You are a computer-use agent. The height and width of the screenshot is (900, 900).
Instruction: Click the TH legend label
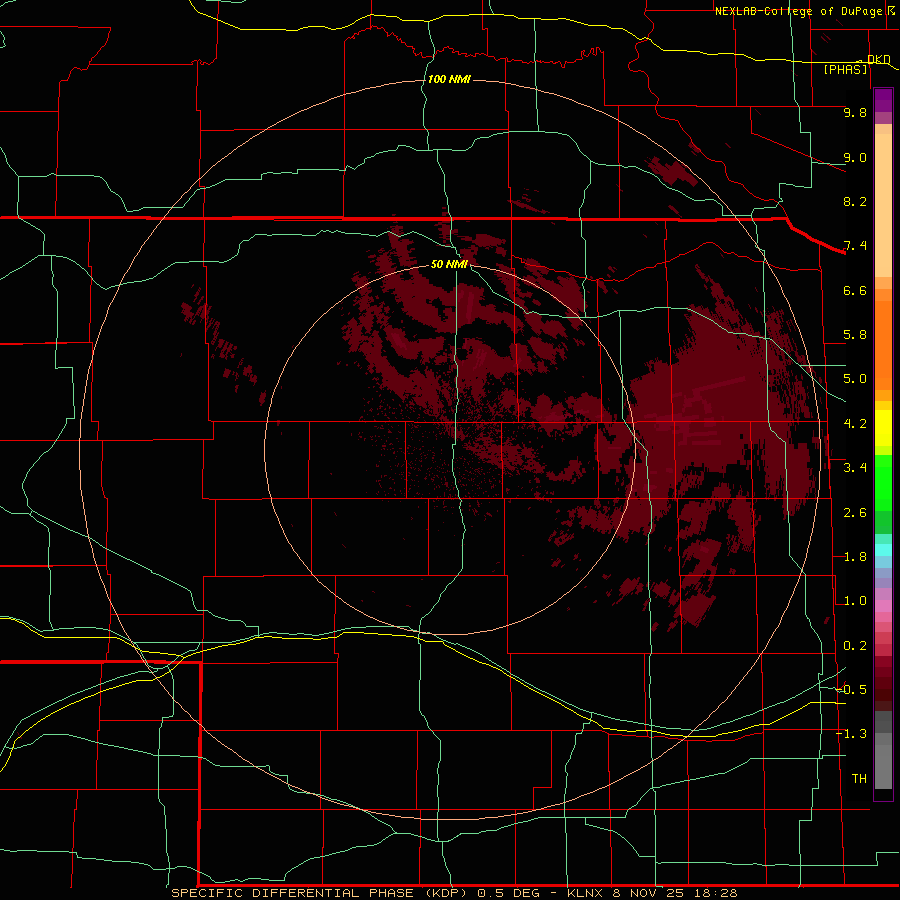859,779
